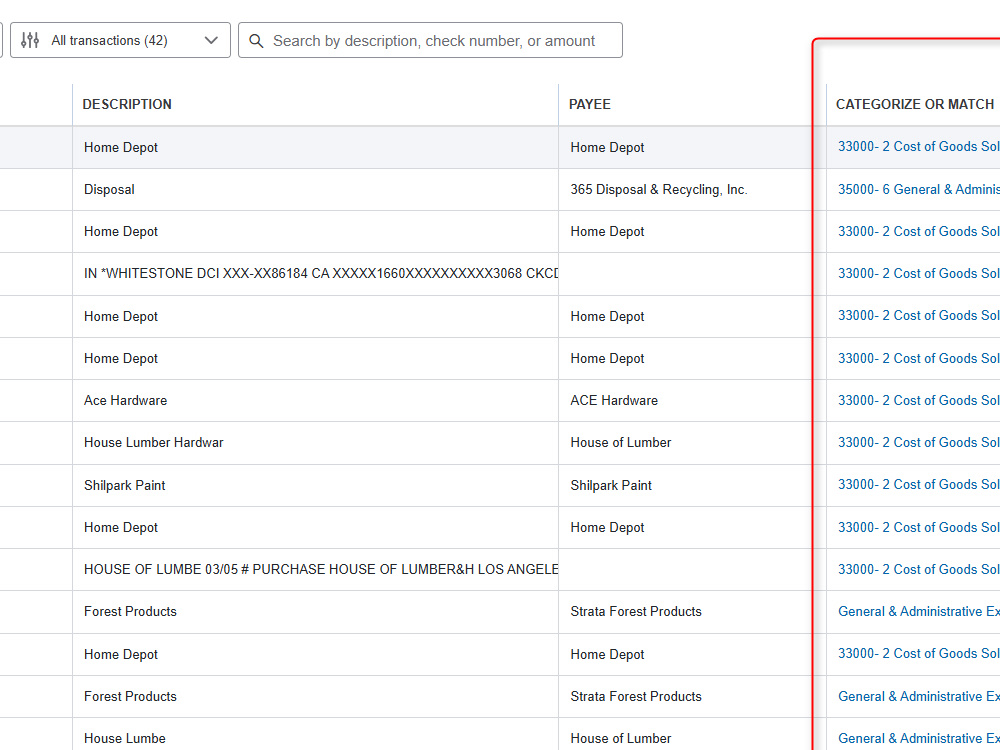Expand the All transactions (42) chevron
1000x750 pixels.
coord(211,40)
